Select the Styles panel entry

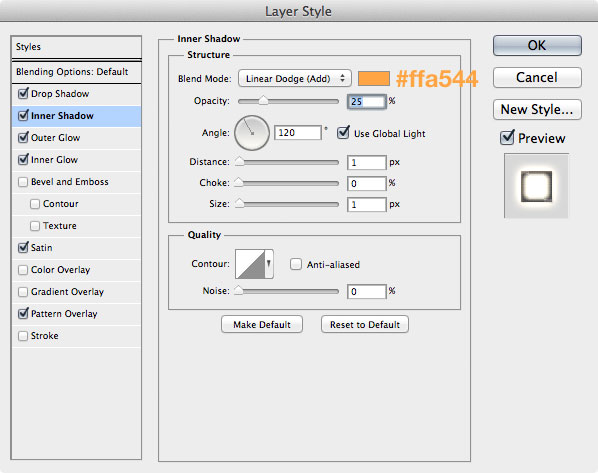click(x=76, y=47)
